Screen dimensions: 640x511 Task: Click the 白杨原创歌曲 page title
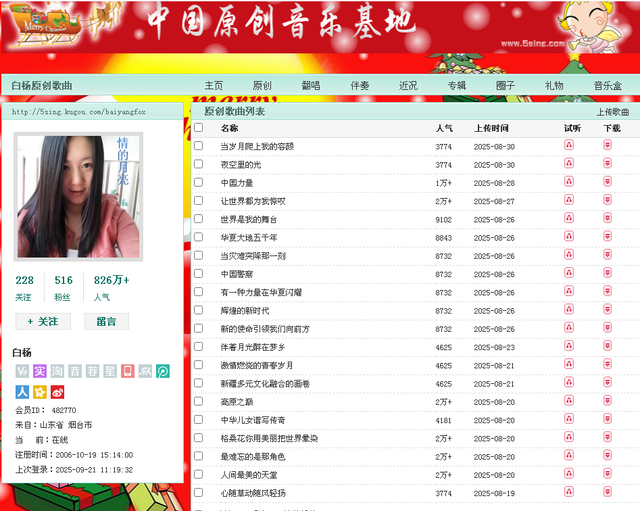pyautogui.click(x=42, y=85)
